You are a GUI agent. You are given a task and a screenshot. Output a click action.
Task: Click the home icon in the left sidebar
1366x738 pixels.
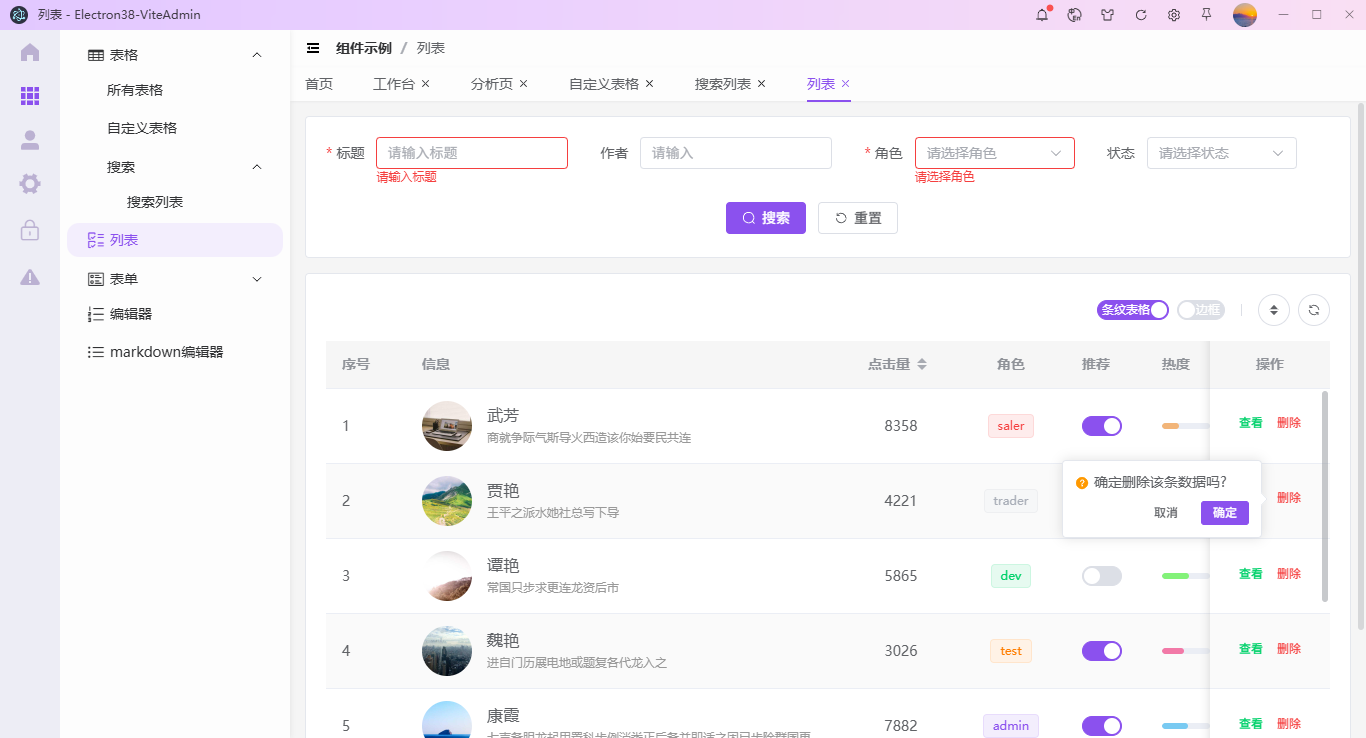(29, 53)
